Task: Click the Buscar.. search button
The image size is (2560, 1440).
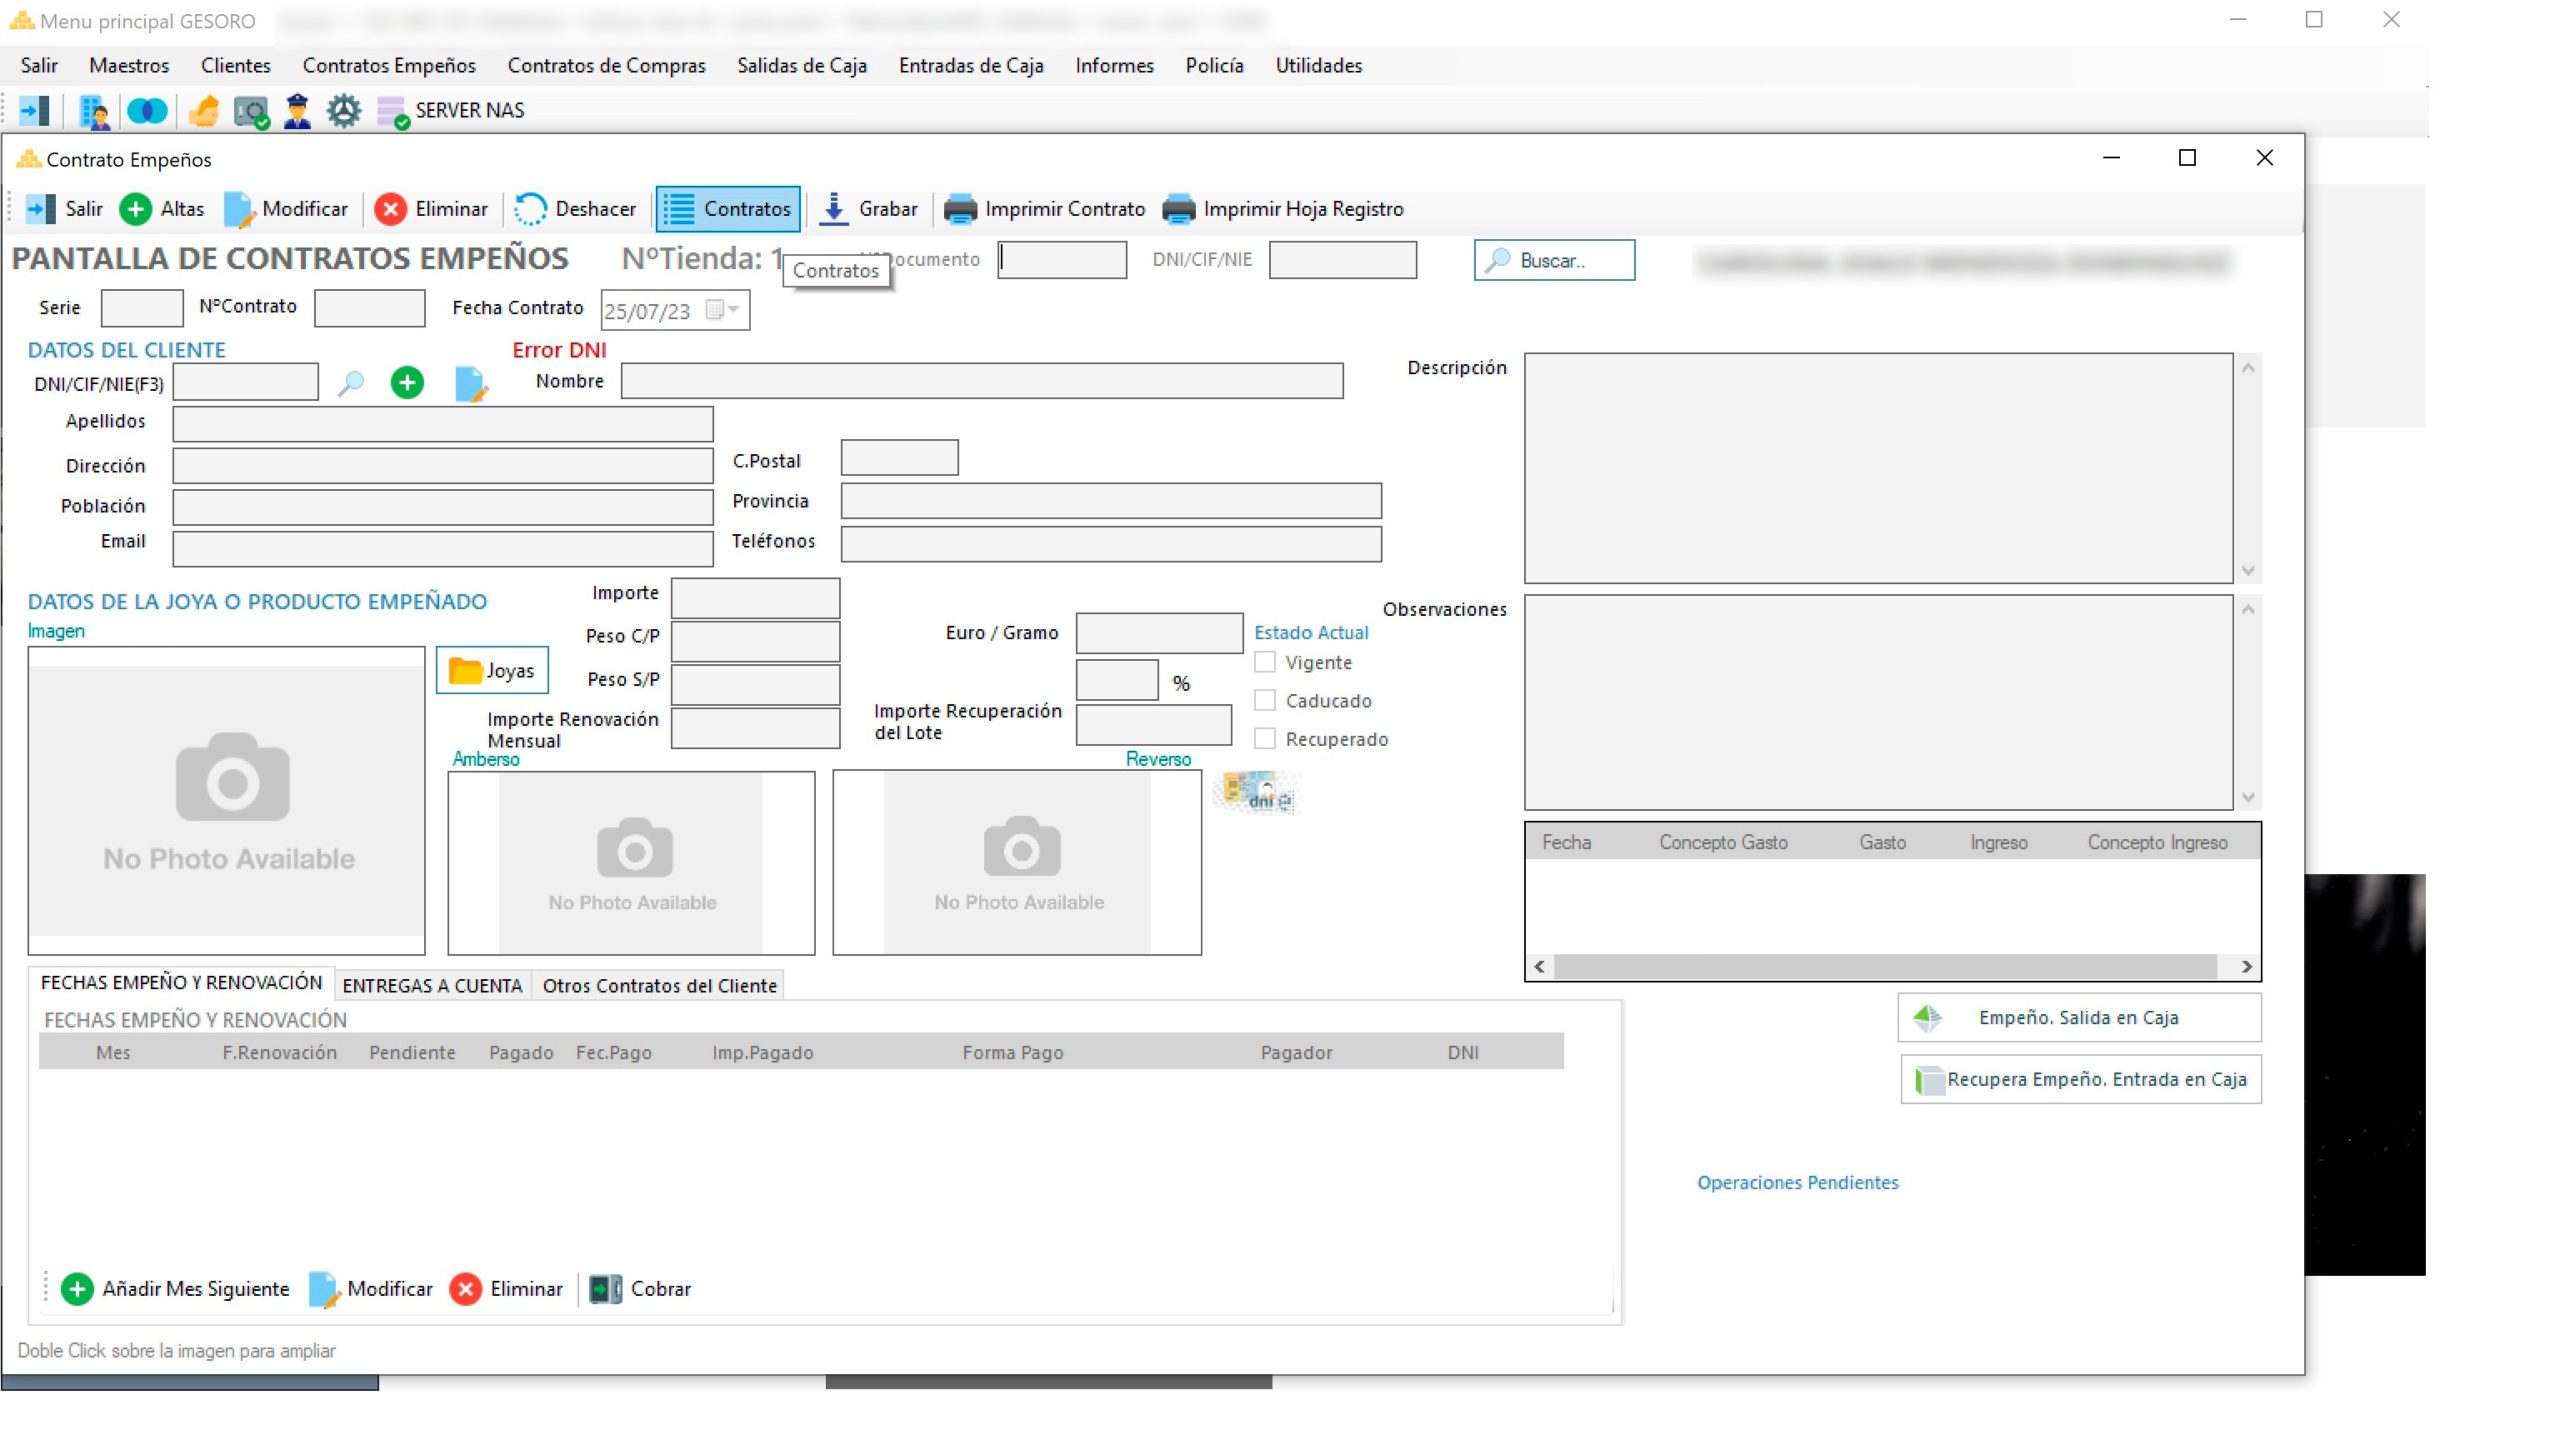Action: [x=1554, y=260]
